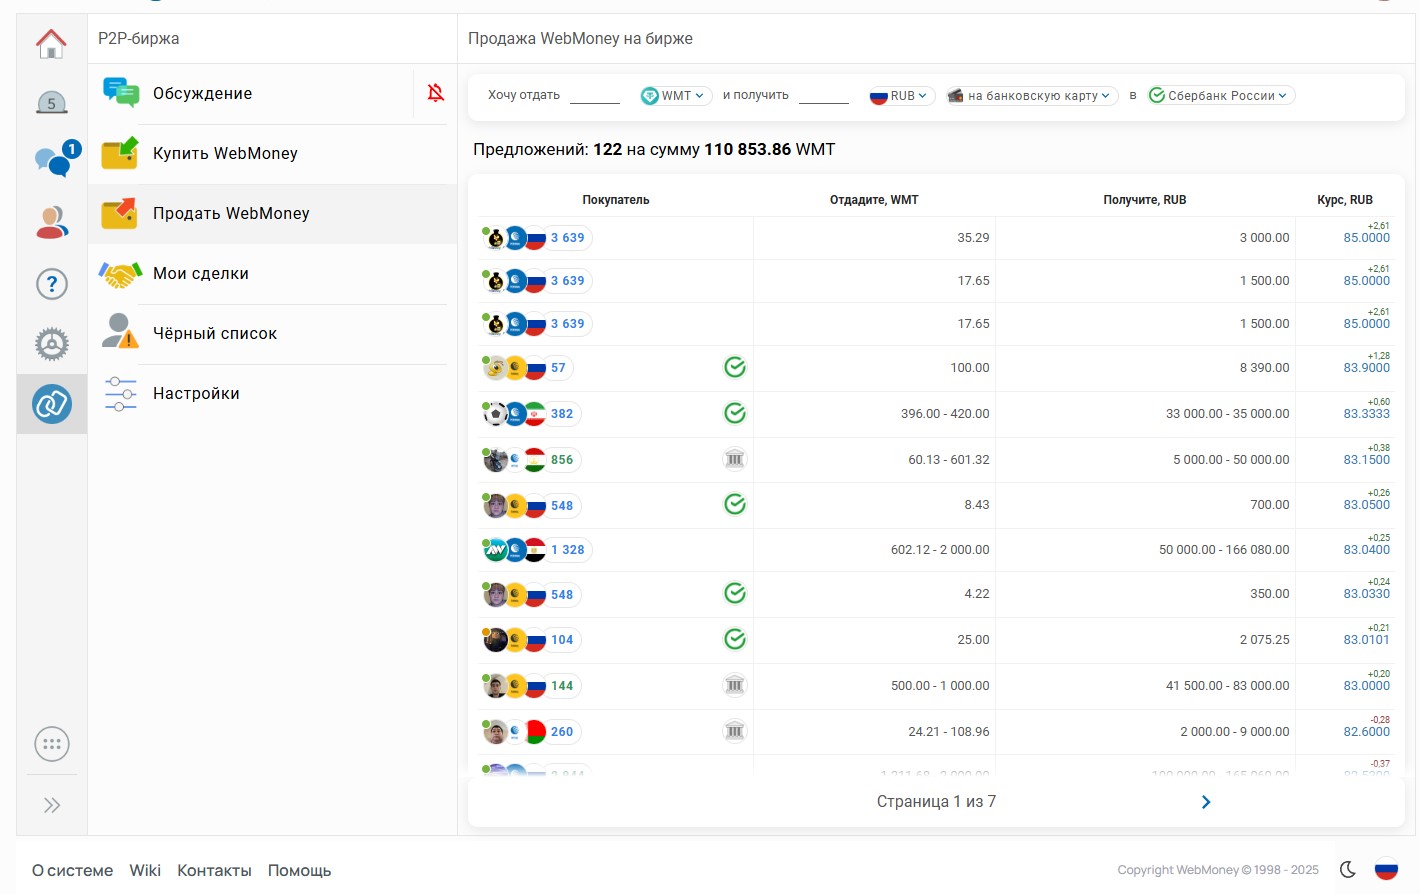1420x894 pixels.
Task: Click the soccer ball avatar of buyer 382
Action: pyautogui.click(x=495, y=414)
